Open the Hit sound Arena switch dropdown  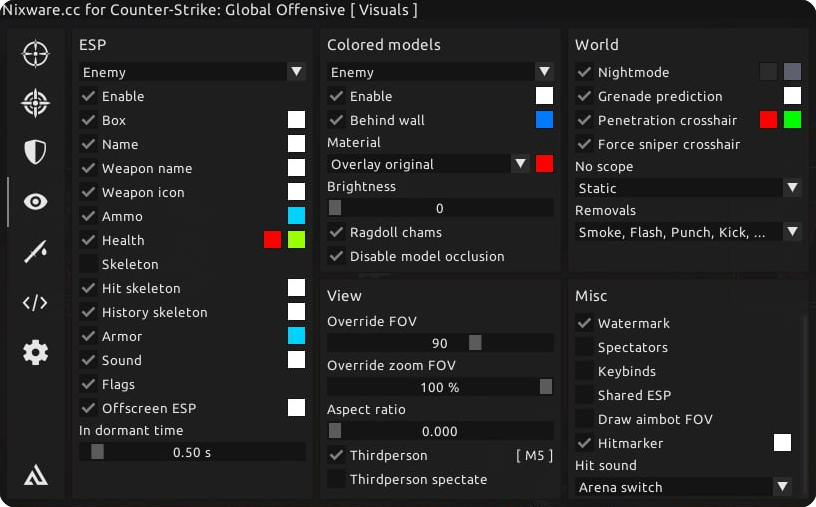[683, 487]
